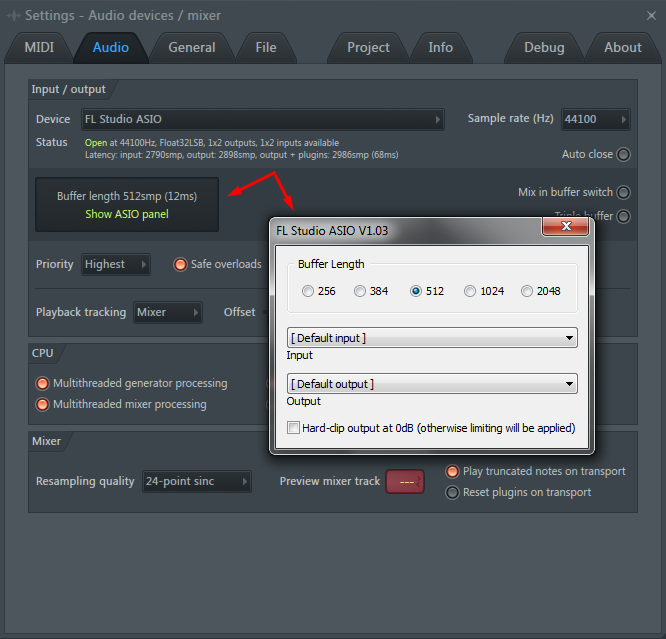
Task: Toggle Play truncated notes on transport
Action: tap(452, 471)
